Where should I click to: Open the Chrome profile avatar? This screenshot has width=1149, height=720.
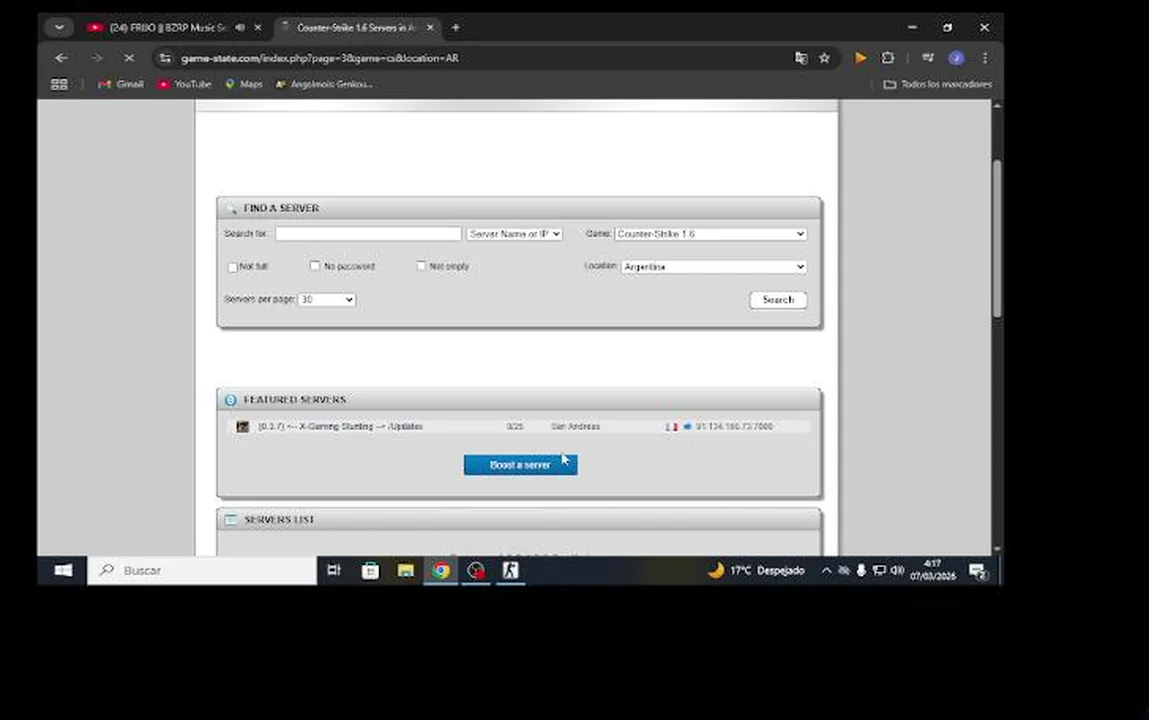[956, 58]
